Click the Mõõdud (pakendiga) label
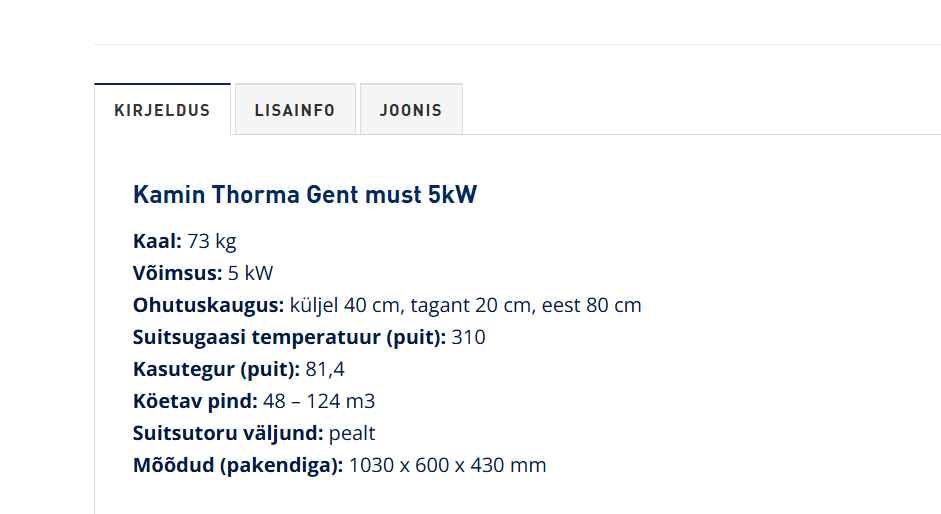Image resolution: width=941 pixels, height=514 pixels. 238,465
